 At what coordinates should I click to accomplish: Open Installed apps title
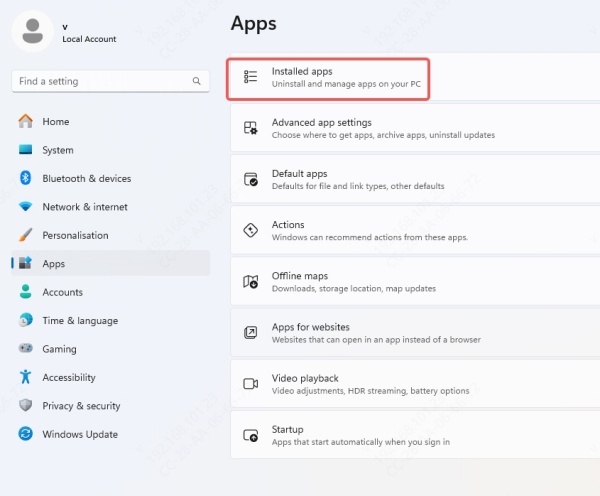pos(302,72)
